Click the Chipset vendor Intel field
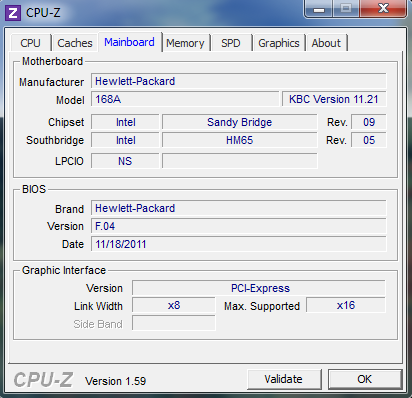Screen dimensions: 412x398 tap(125, 122)
